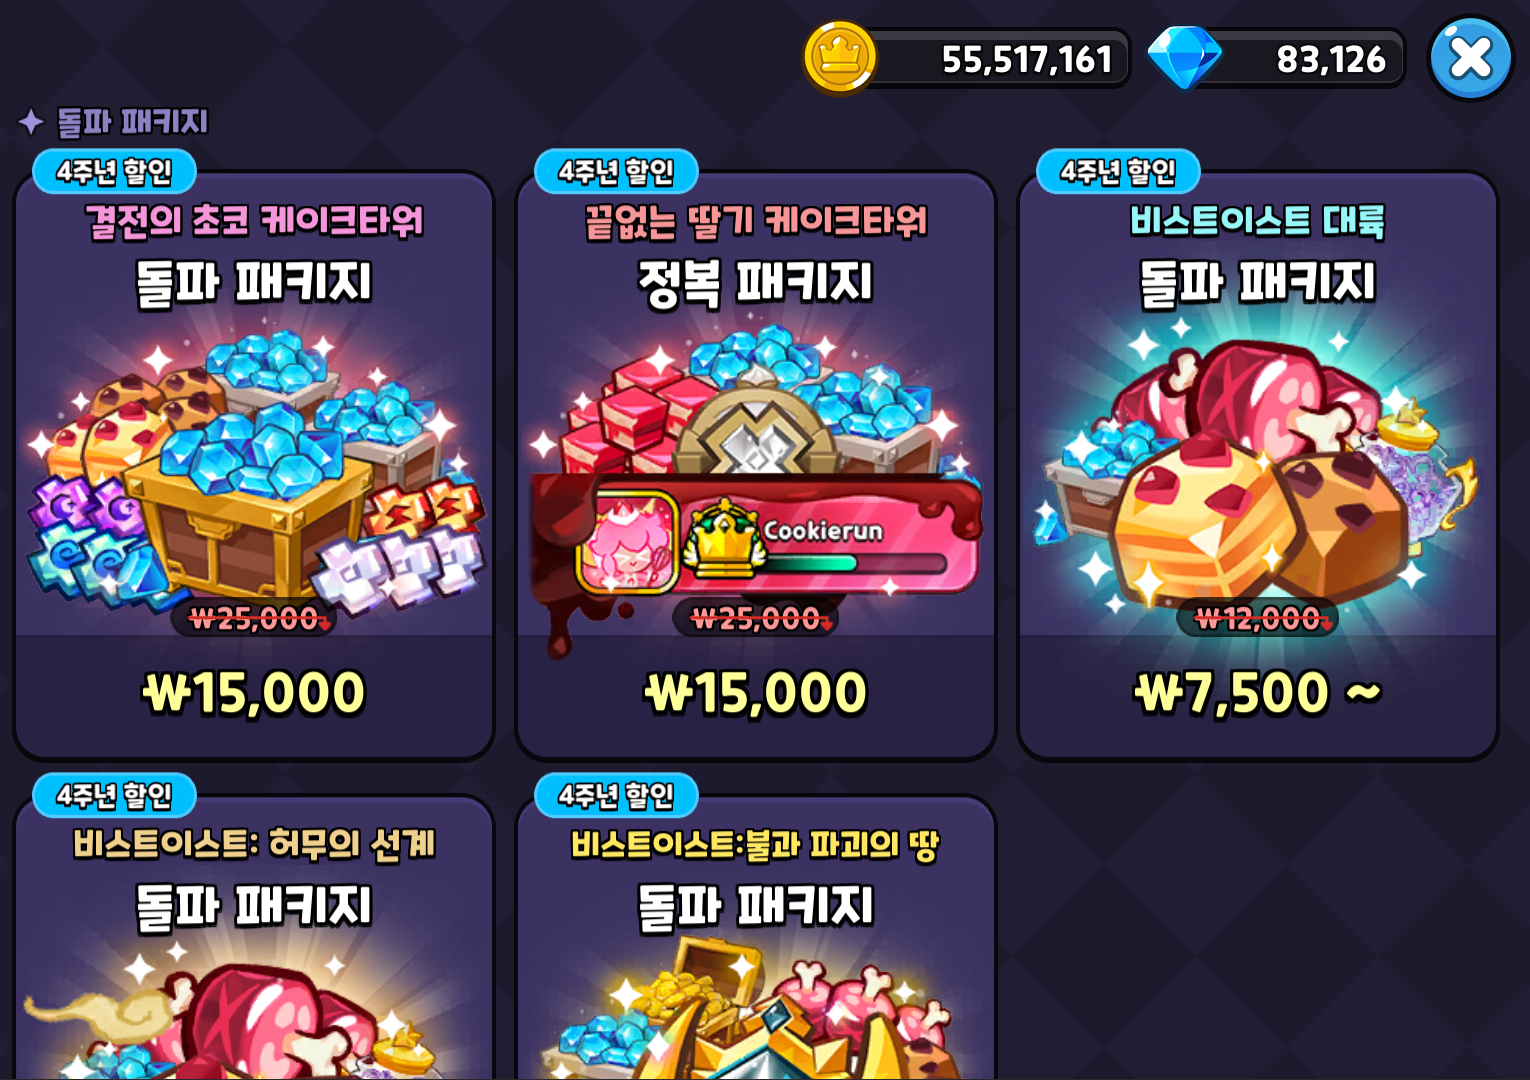Image resolution: width=1530 pixels, height=1080 pixels.
Task: Tap the pink cookie profile portrait
Action: point(627,540)
